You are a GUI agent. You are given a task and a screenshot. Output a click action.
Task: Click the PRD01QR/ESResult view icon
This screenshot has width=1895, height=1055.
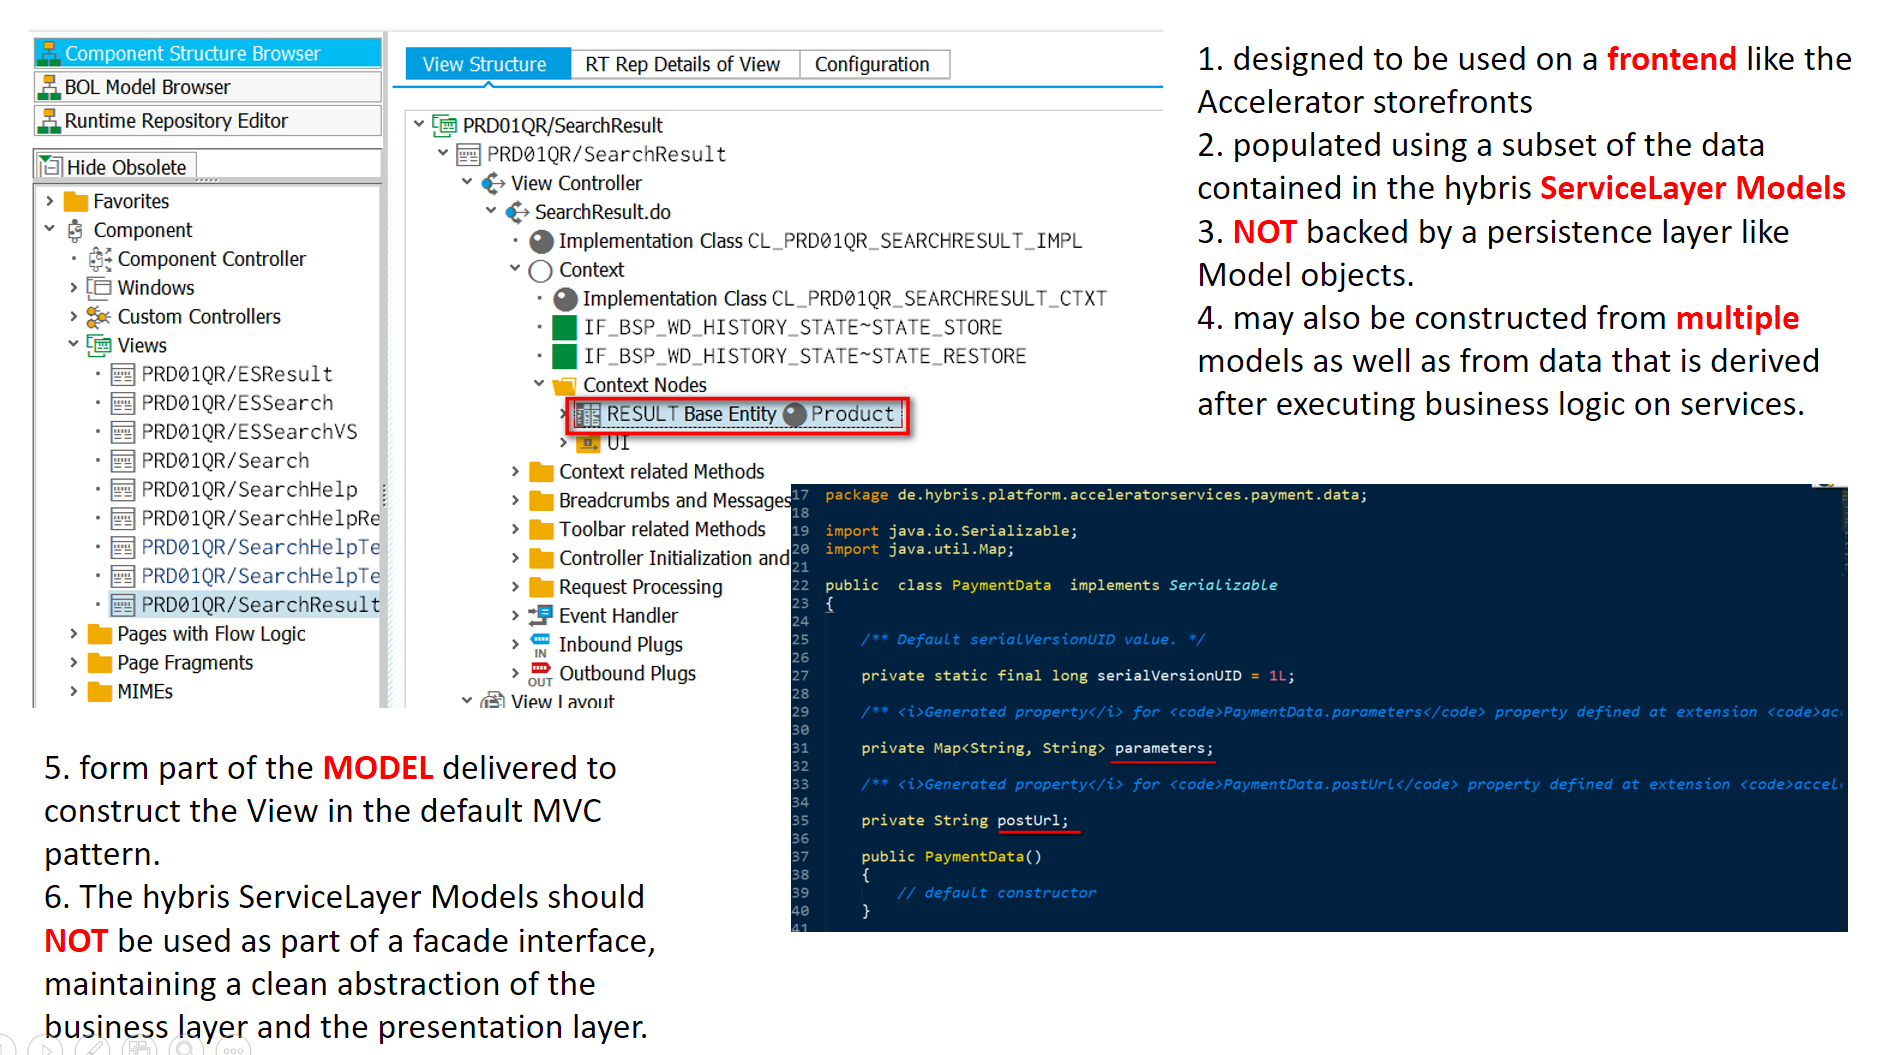(123, 374)
